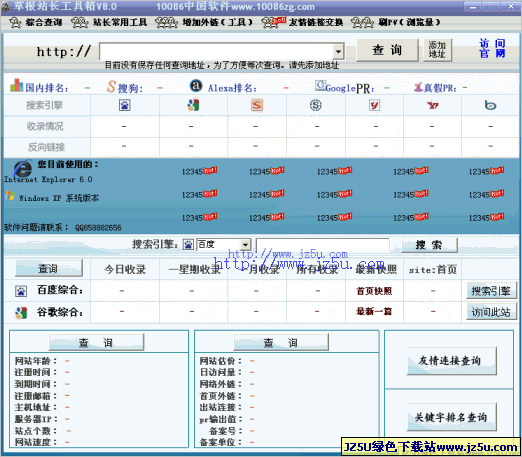The image size is (522, 457).
Task: Click 查 询 button above 网站估价 panel
Action: (x=281, y=342)
